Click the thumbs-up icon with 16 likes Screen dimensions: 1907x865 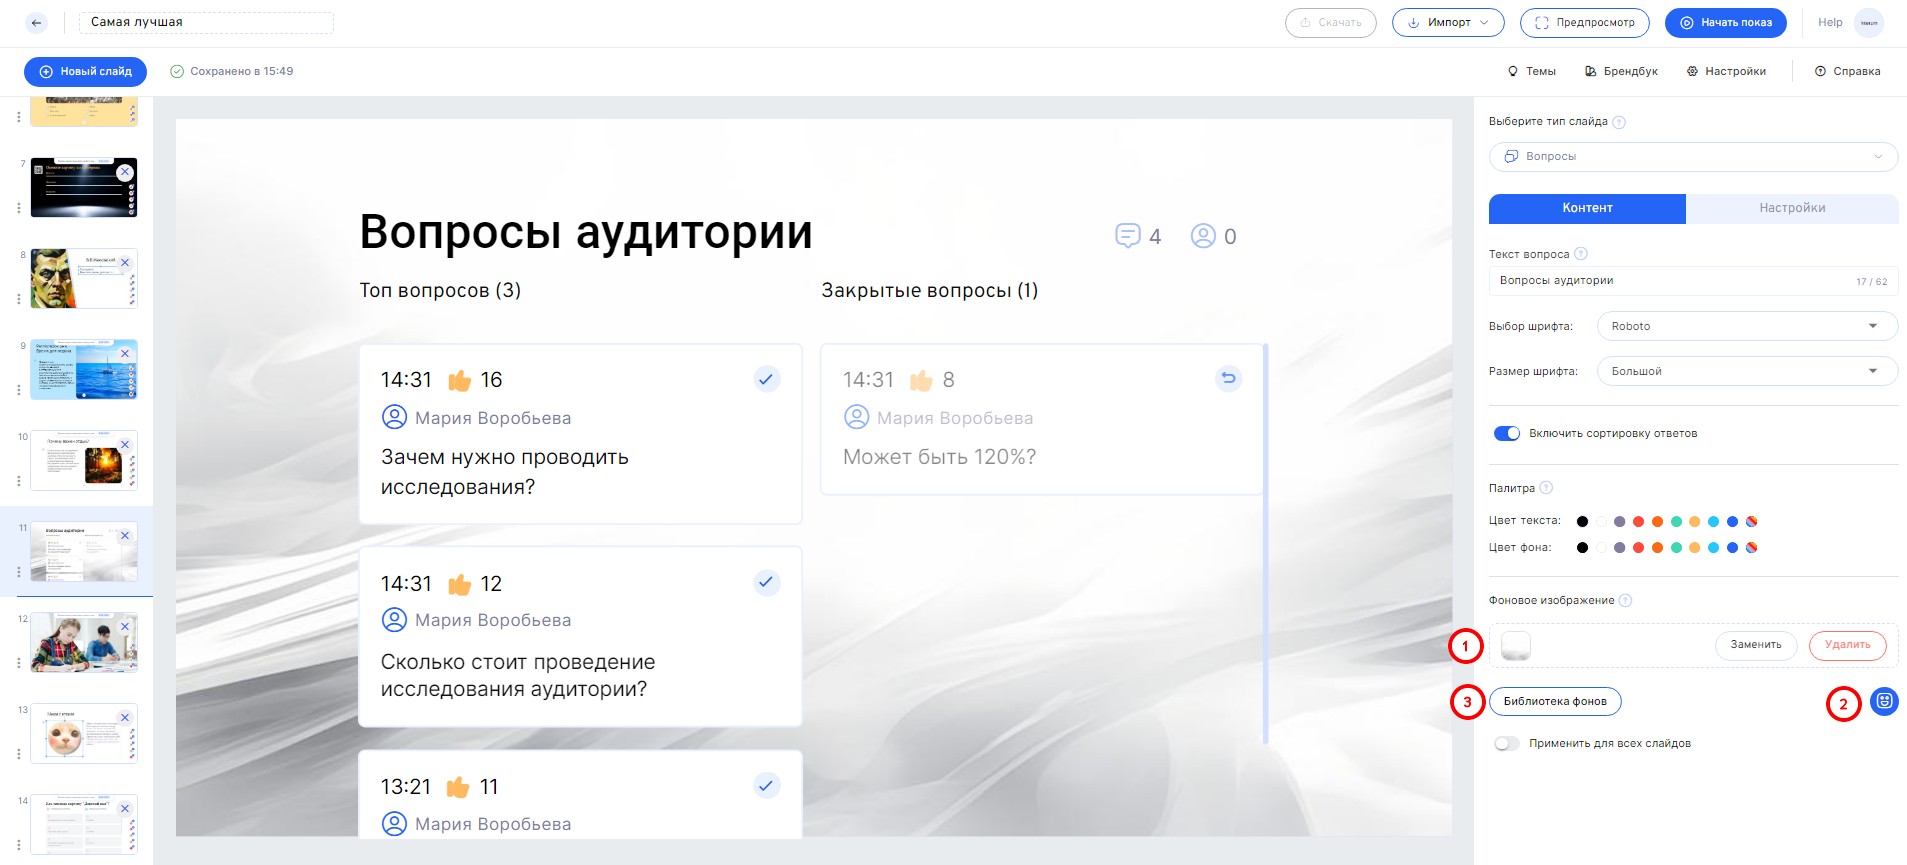pyautogui.click(x=459, y=380)
